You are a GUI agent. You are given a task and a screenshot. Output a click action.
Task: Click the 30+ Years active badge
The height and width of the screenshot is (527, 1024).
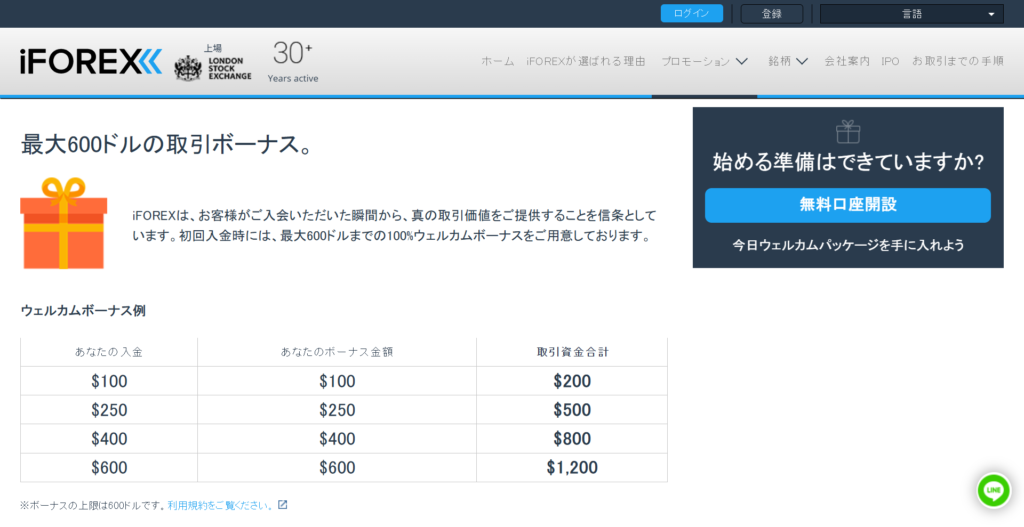point(293,62)
